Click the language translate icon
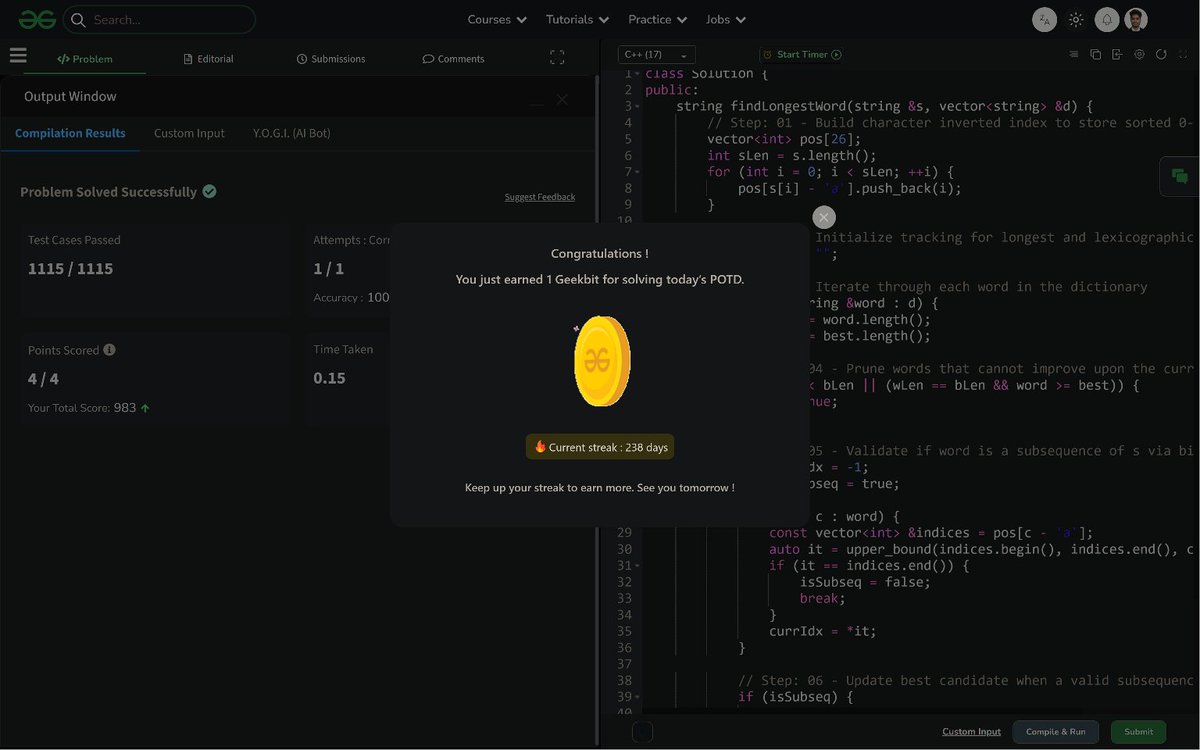Viewport: 1200px width, 750px height. (x=1044, y=19)
